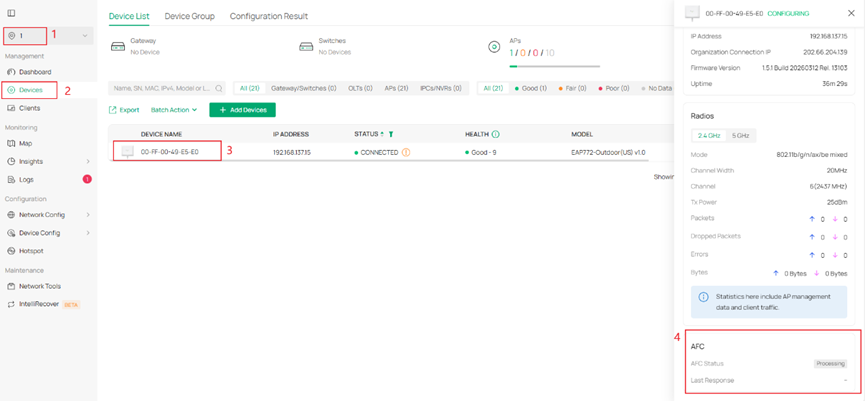This screenshot has width=865, height=401.
Task: Click the Health column info icon
Action: click(495, 134)
